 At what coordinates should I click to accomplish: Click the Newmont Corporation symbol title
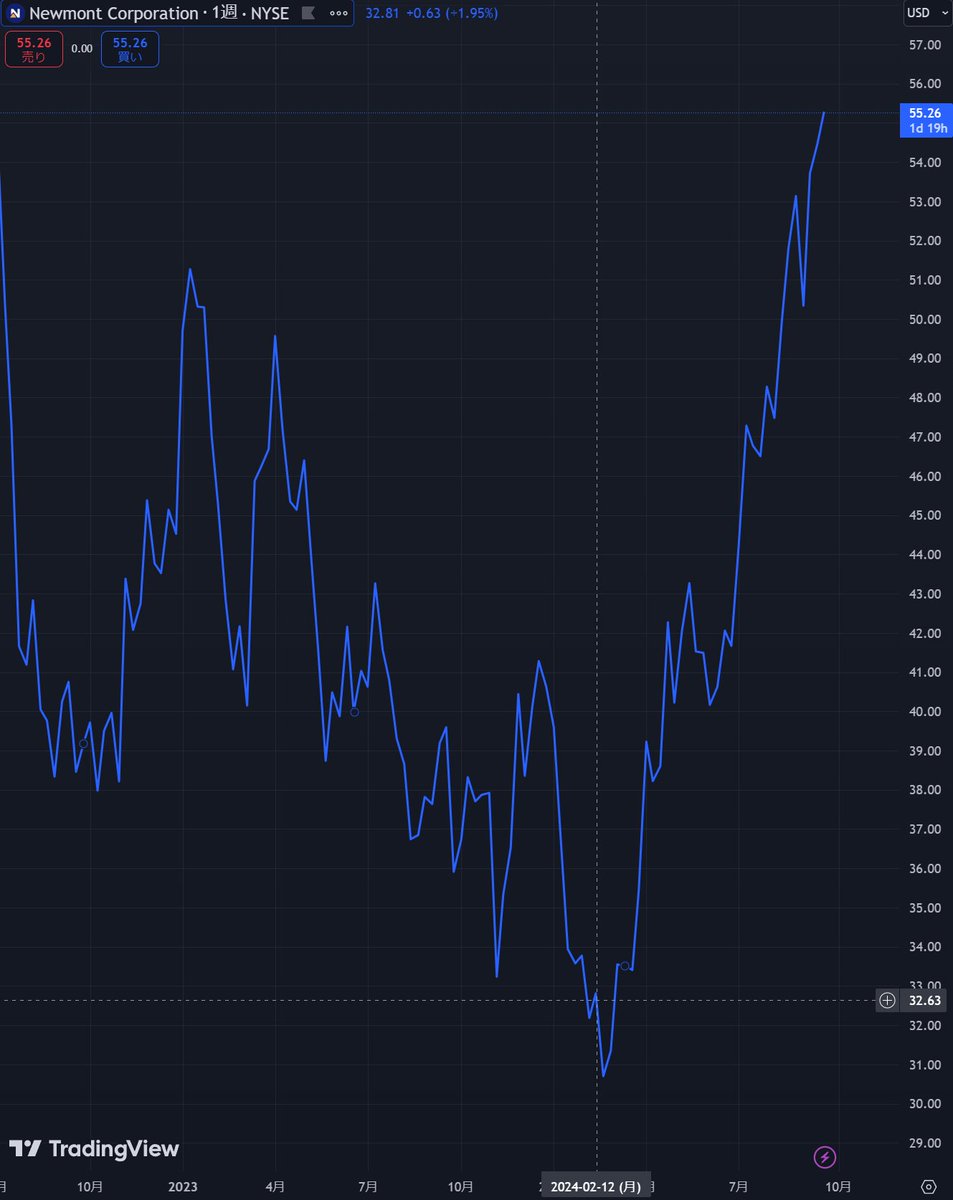tap(113, 14)
